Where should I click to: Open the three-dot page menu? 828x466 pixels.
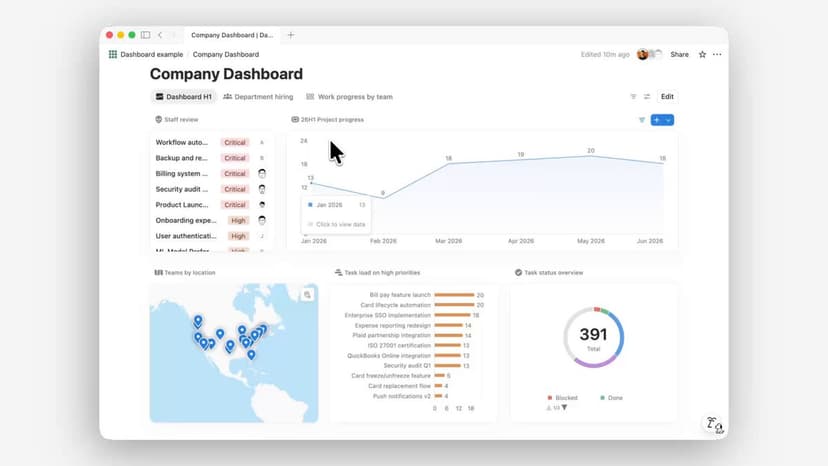pyautogui.click(x=717, y=54)
